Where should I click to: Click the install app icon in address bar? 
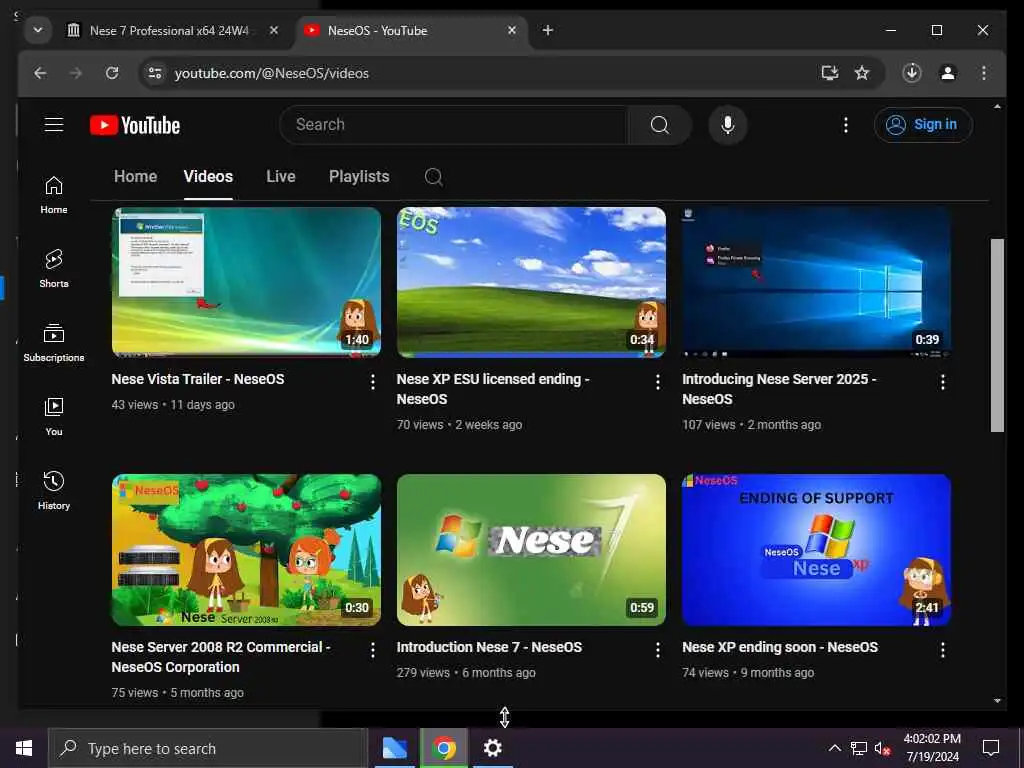tap(829, 73)
